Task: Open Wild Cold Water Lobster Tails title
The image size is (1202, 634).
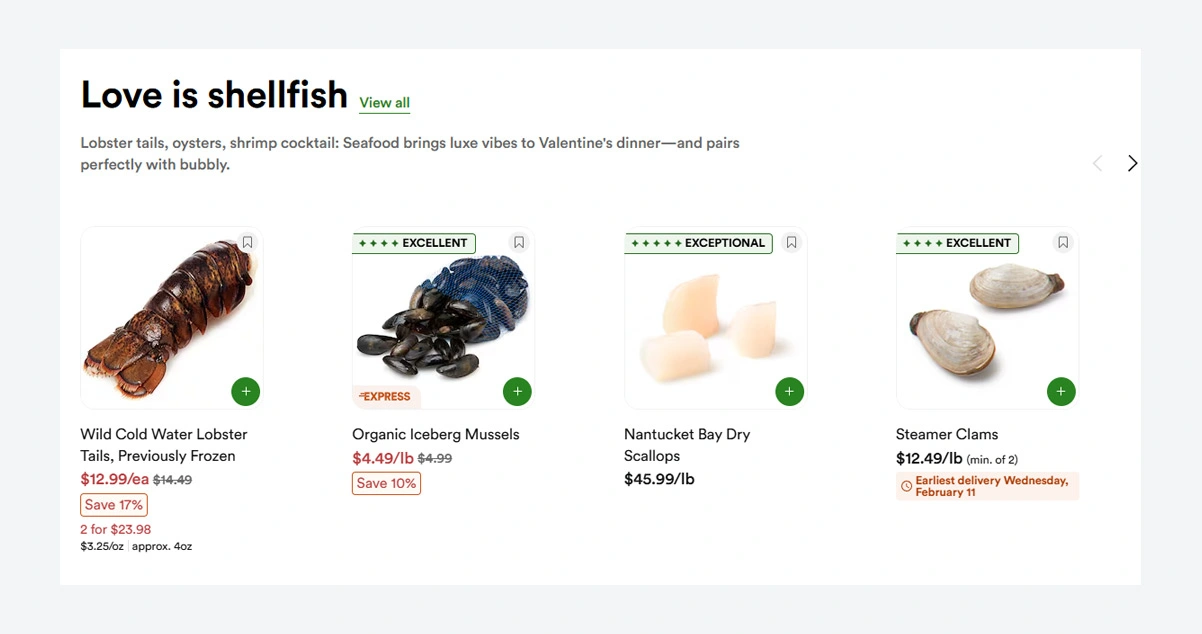Action: coord(163,445)
